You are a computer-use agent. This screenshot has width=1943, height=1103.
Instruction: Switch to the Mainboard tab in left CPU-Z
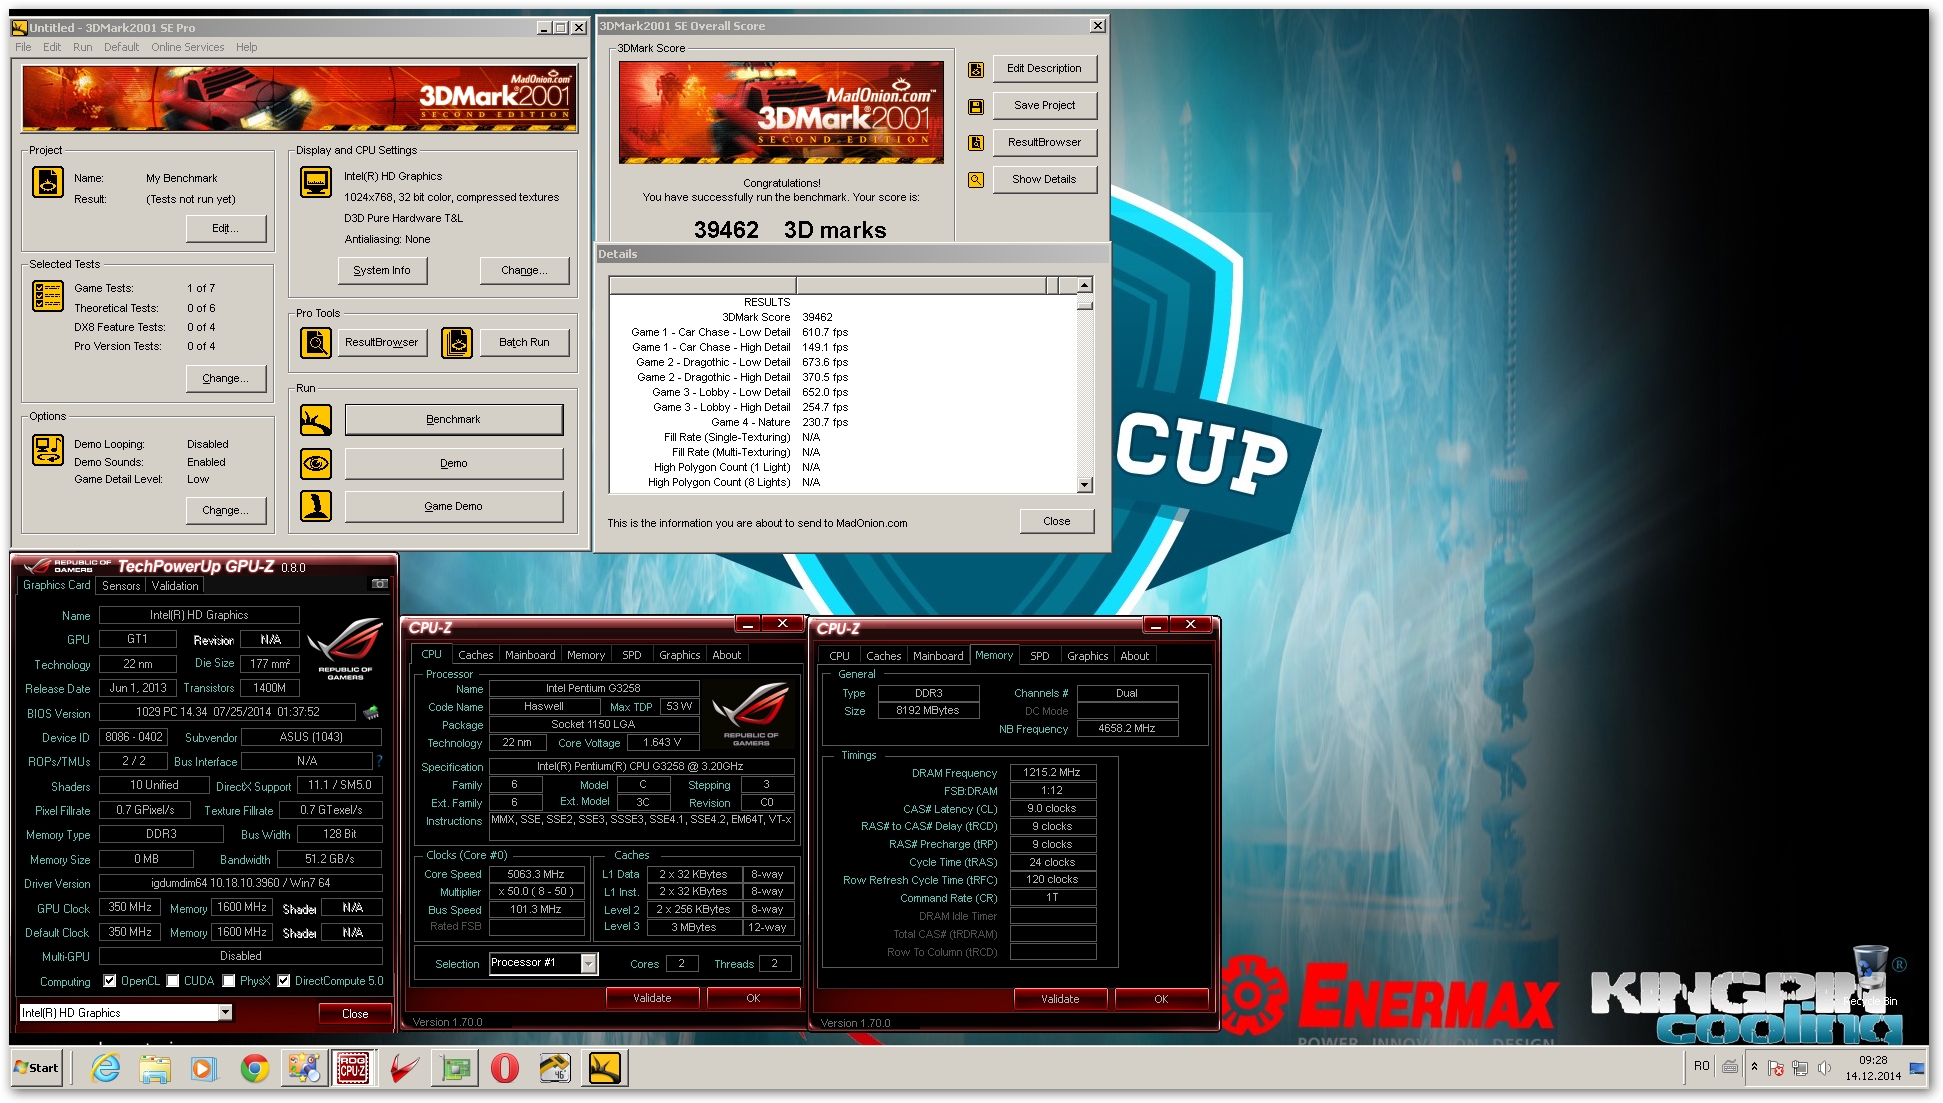coord(530,655)
